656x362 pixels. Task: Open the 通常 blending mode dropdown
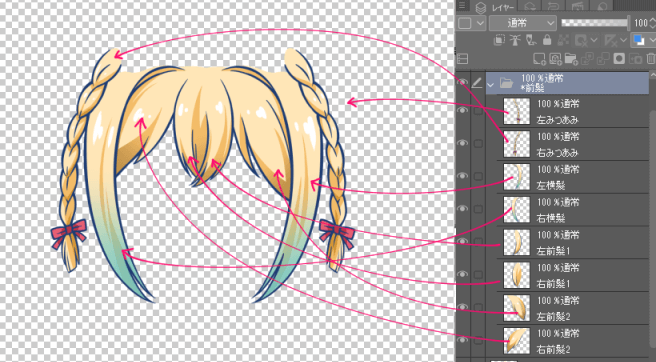click(x=523, y=23)
